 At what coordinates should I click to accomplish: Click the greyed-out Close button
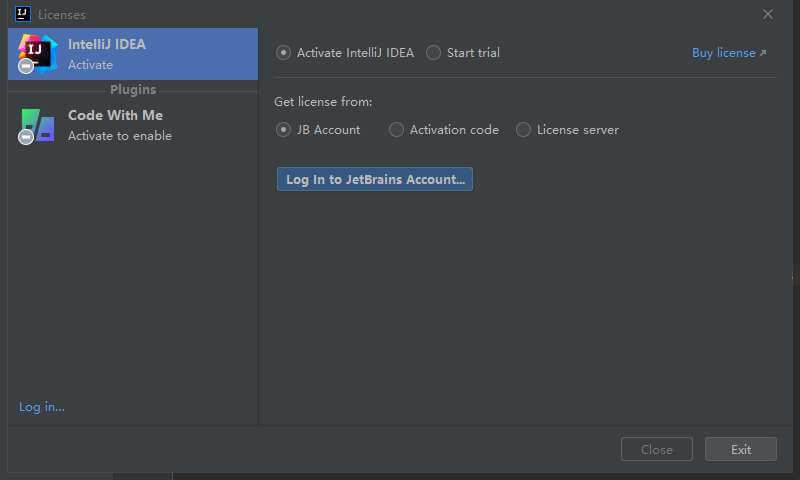point(657,449)
